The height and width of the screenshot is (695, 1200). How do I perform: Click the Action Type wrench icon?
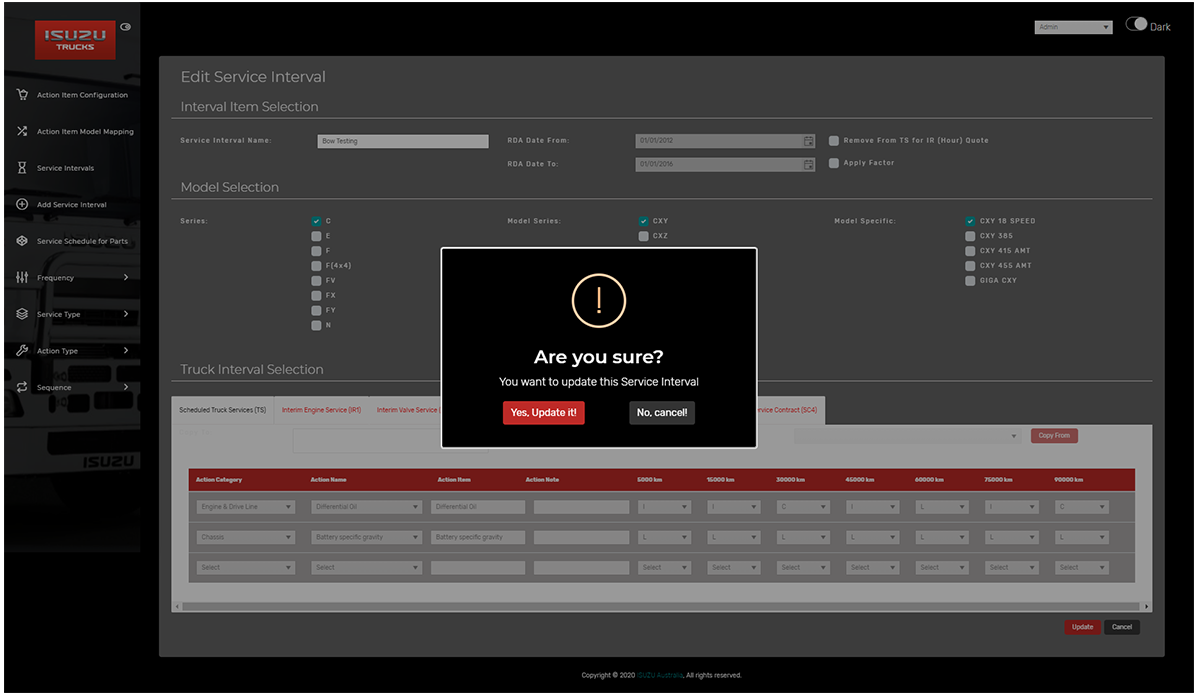[x=22, y=350]
